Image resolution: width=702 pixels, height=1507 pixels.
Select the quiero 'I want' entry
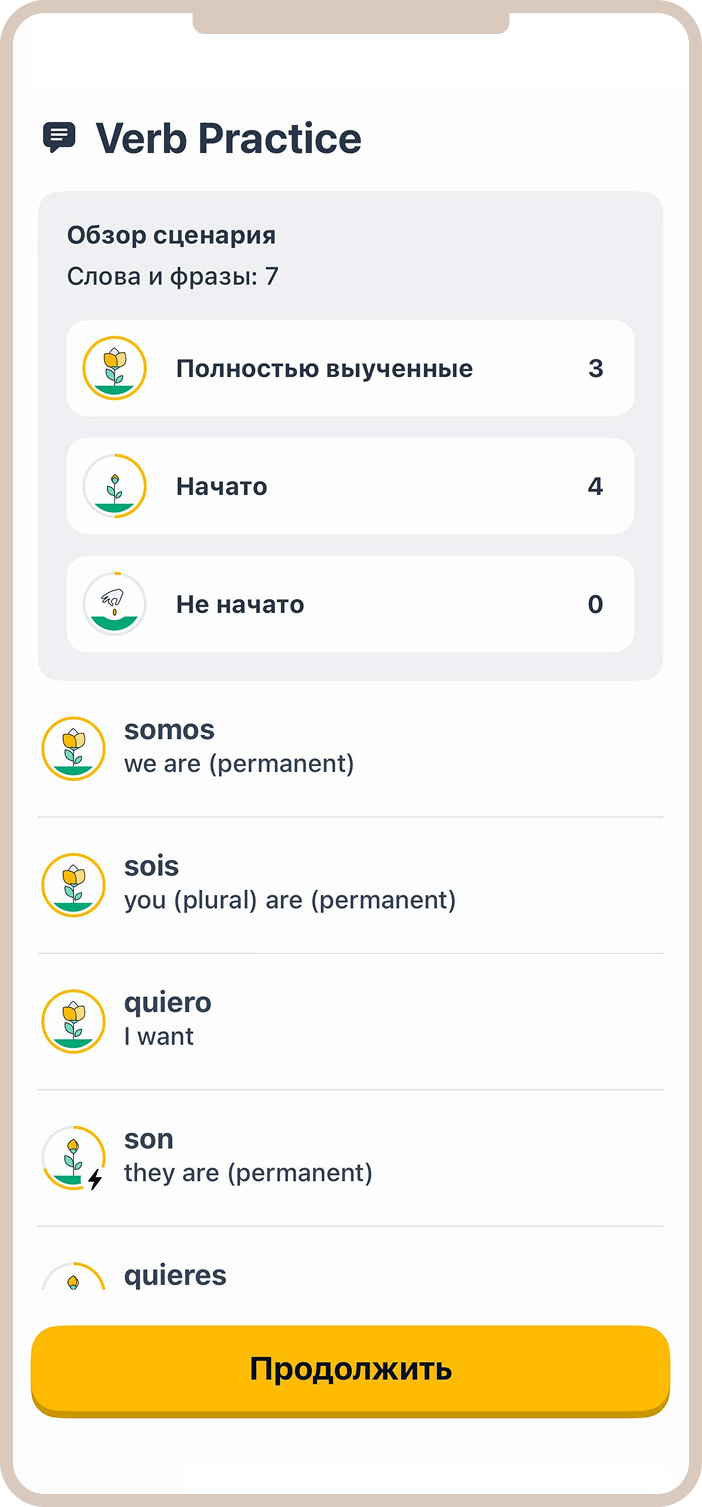click(350, 1021)
